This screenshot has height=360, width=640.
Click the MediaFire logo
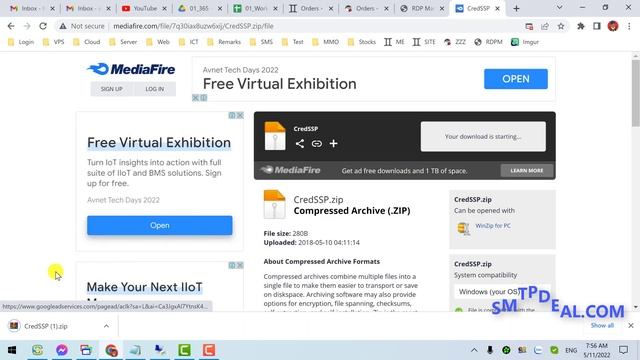coord(131,69)
